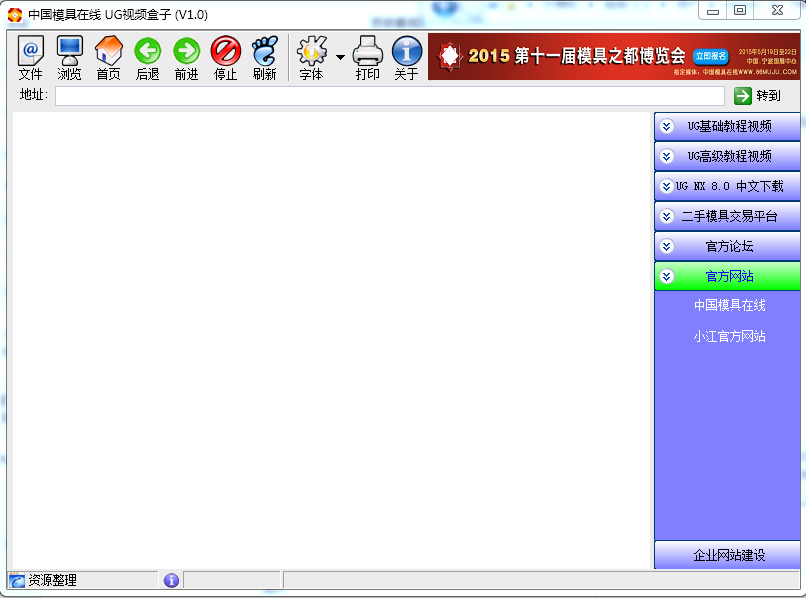Select the 二手模具交易平台 sidebar entry

tap(727, 216)
